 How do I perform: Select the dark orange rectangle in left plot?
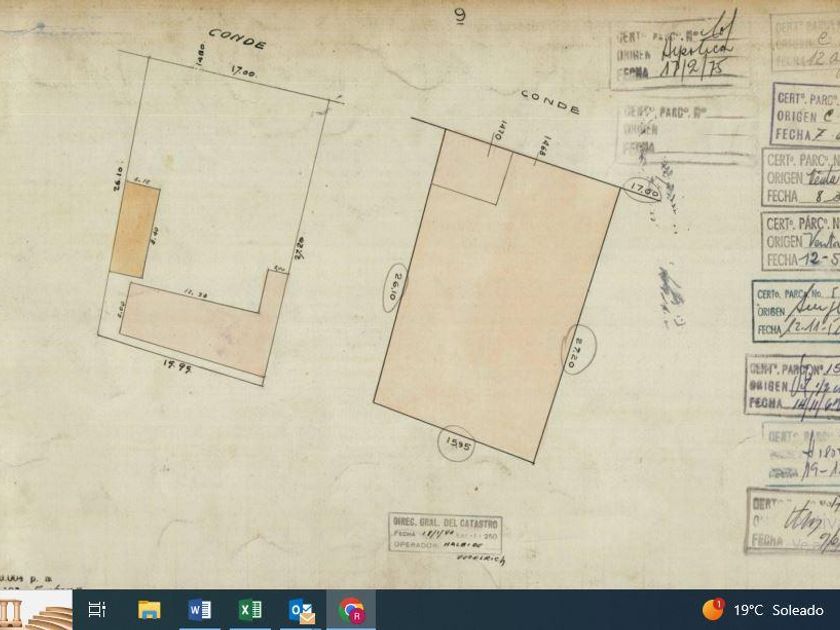point(134,230)
